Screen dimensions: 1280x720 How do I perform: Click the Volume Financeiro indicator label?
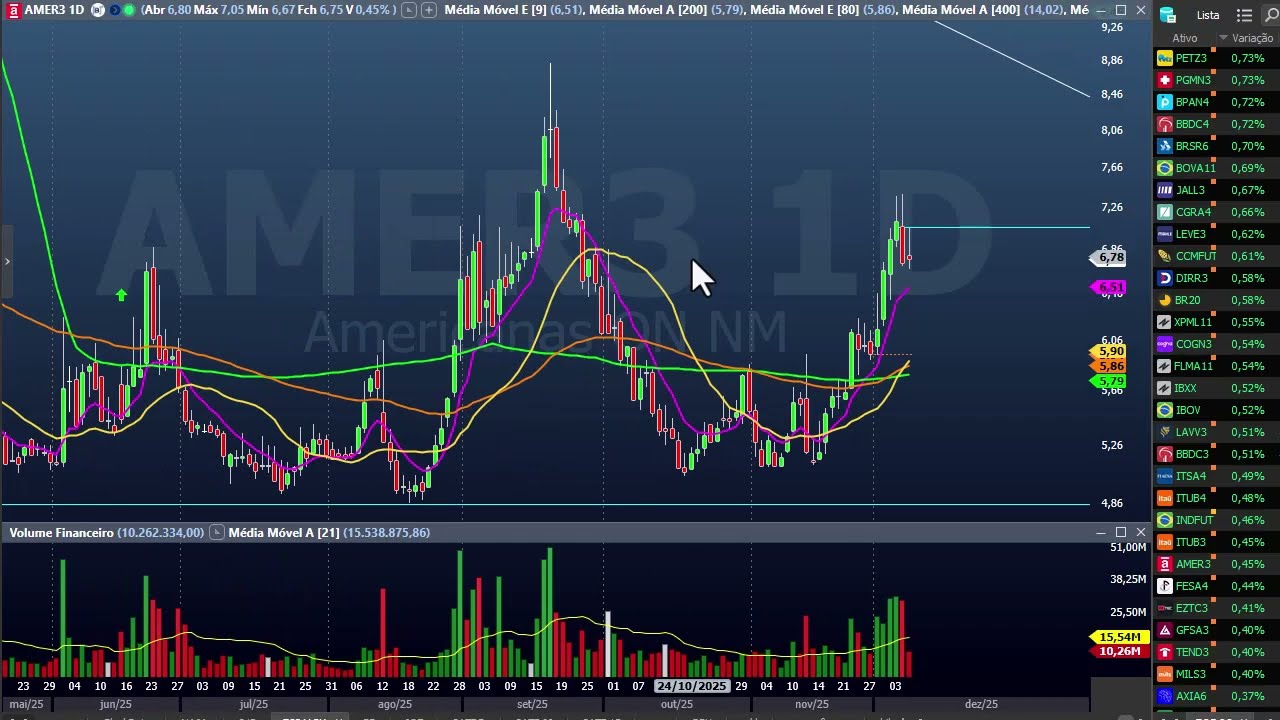(x=61, y=533)
